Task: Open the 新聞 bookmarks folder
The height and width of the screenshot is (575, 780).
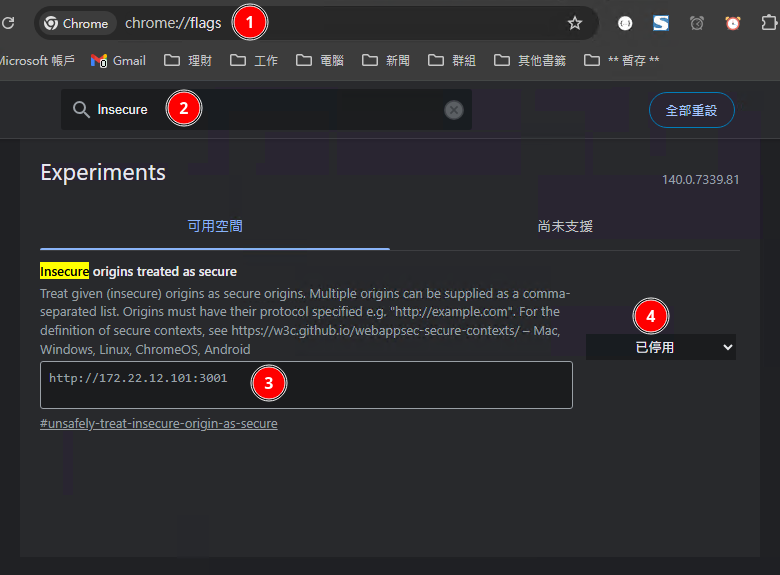Action: click(385, 61)
